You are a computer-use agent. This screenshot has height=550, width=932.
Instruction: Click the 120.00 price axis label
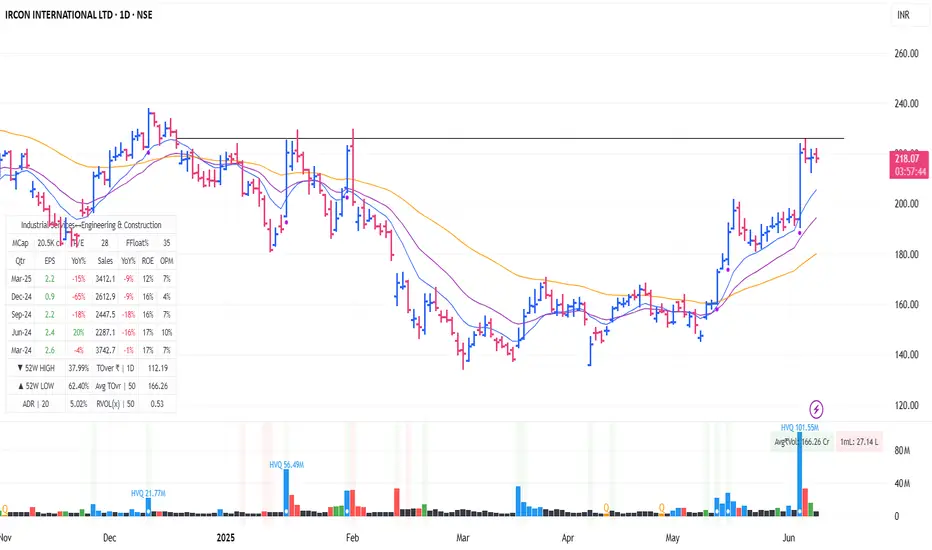[x=906, y=406]
